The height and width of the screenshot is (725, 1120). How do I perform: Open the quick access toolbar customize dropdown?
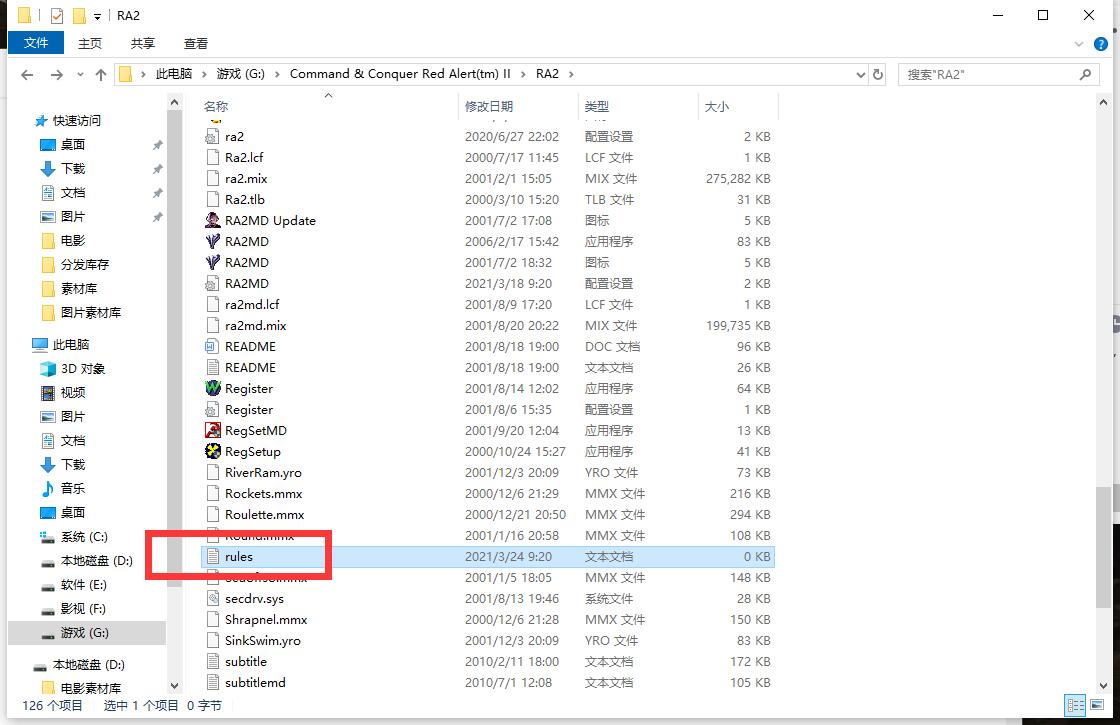97,16
